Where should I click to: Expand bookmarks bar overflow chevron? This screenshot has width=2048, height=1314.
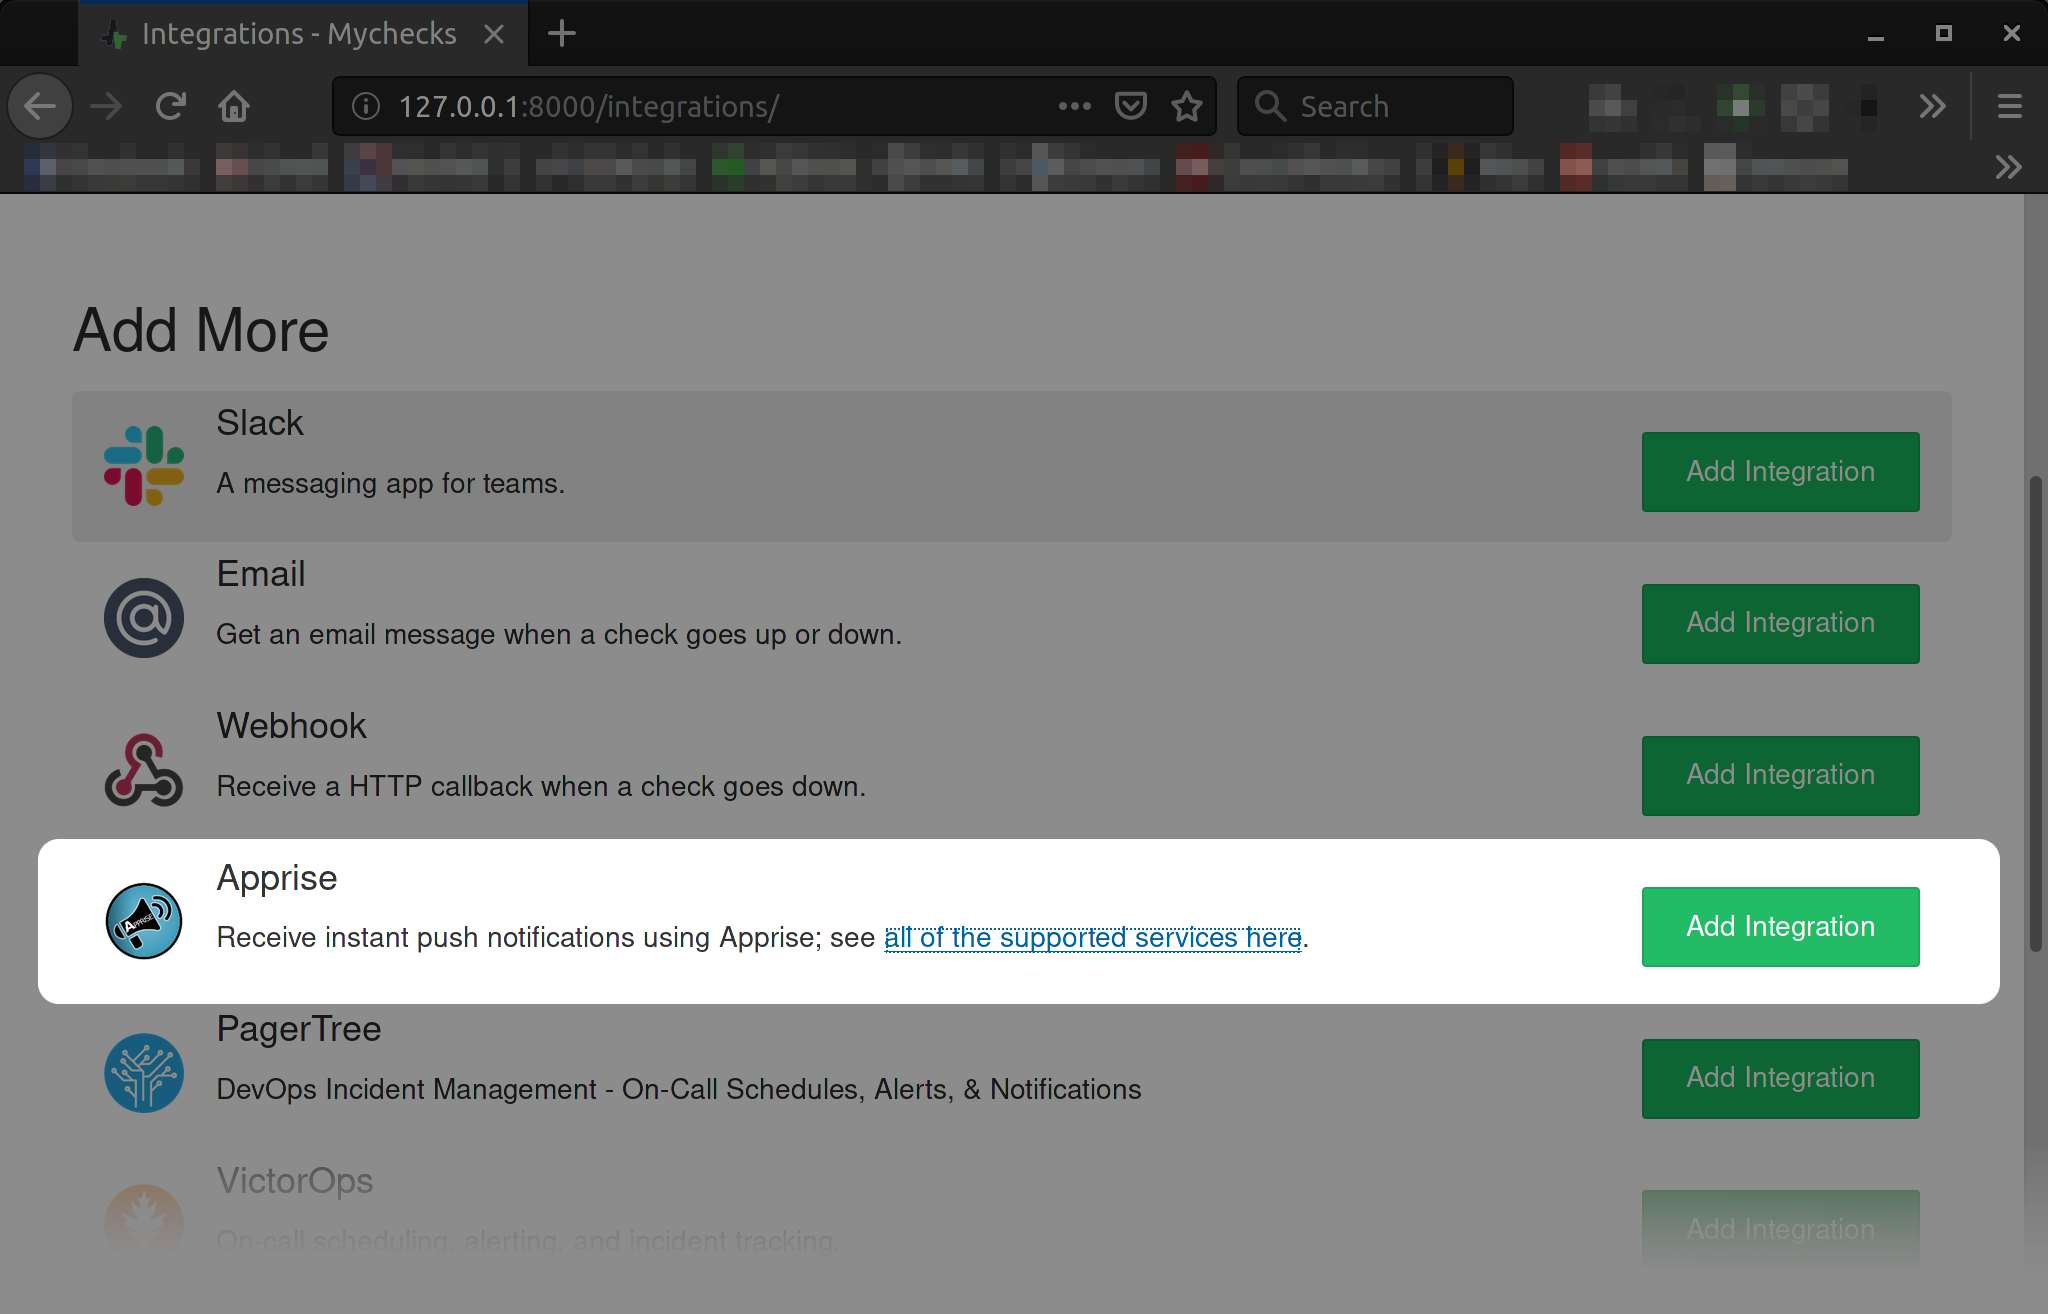click(x=2008, y=167)
